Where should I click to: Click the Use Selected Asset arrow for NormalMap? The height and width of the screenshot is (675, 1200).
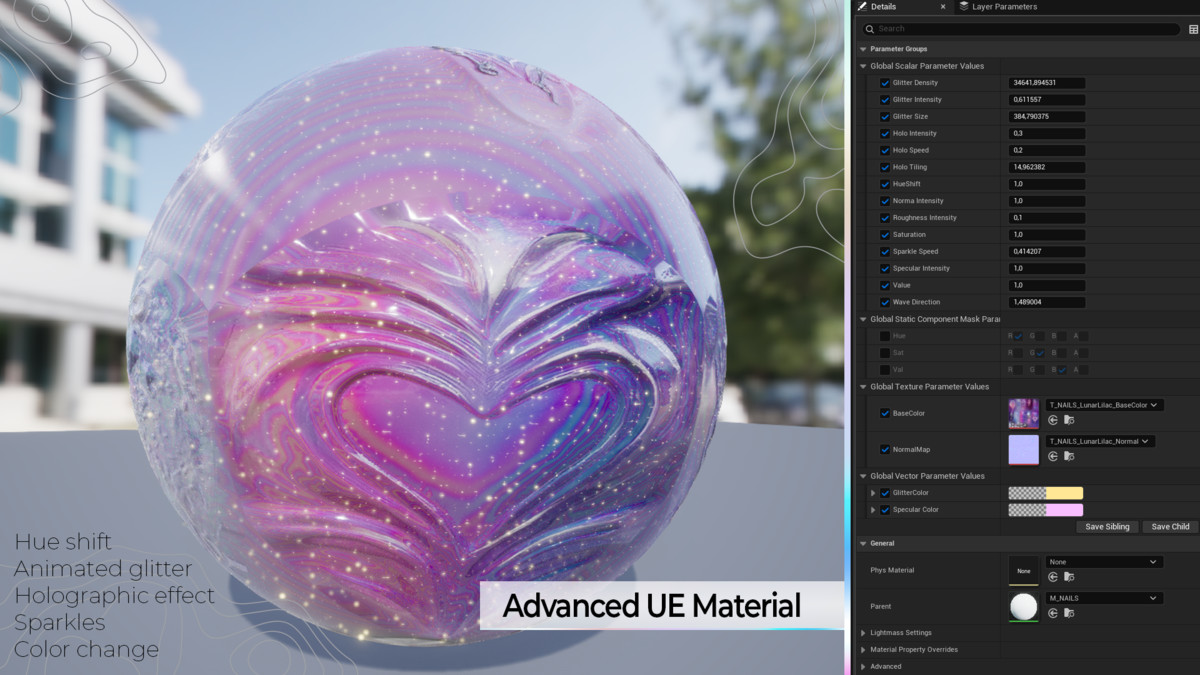pyautogui.click(x=1053, y=457)
